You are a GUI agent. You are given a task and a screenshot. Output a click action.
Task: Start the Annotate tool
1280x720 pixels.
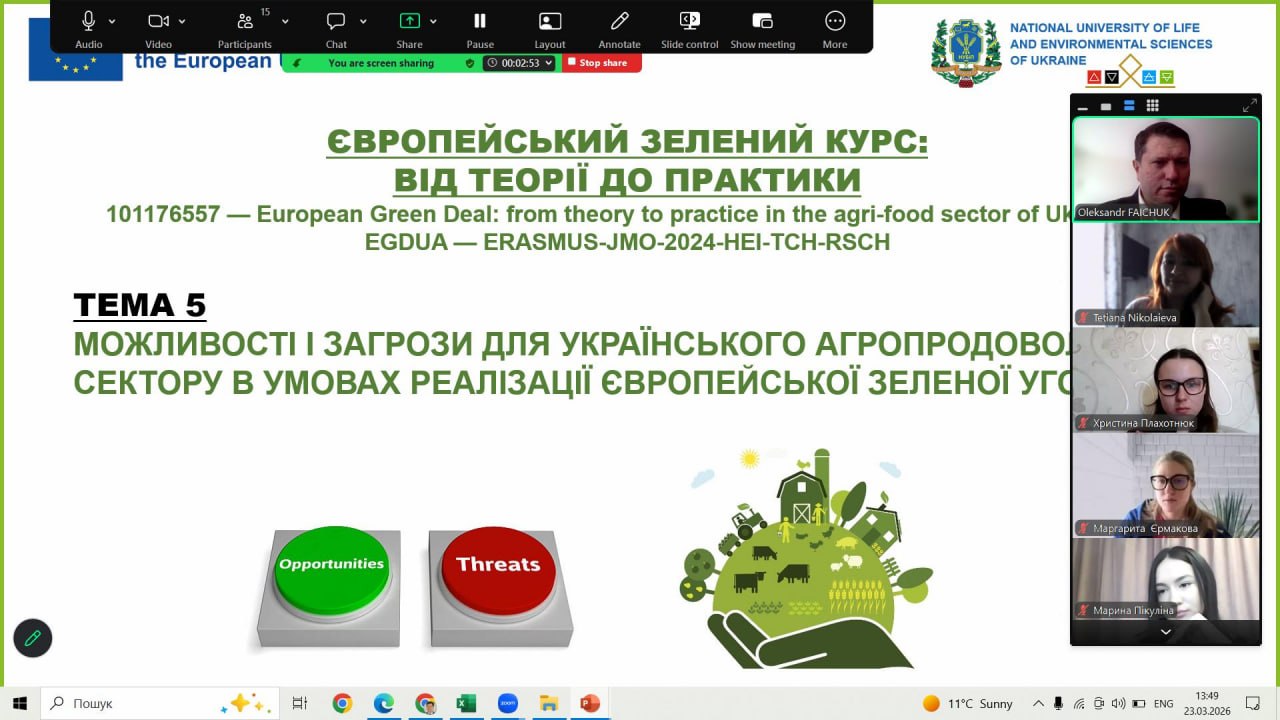coord(619,28)
